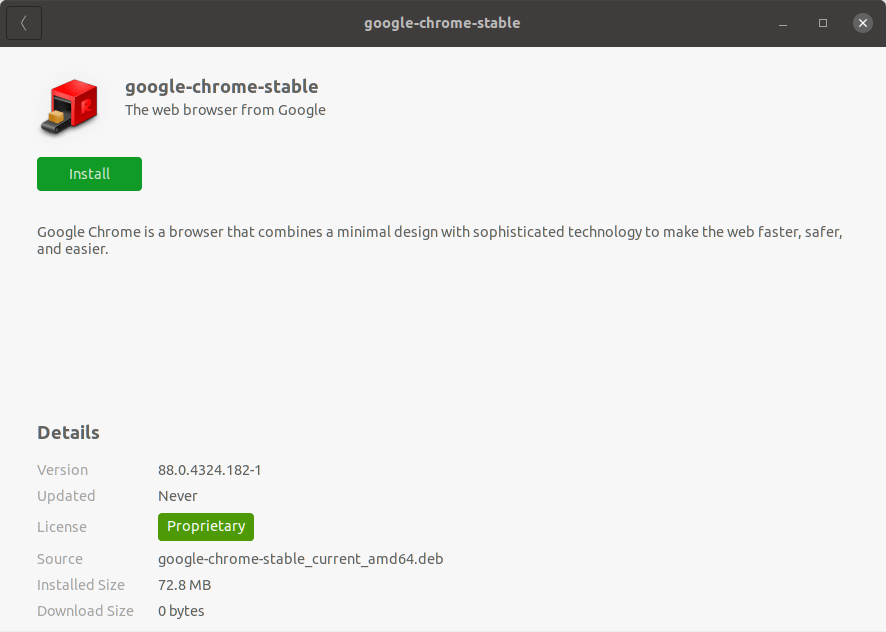Click the Details section heading

coord(68,433)
